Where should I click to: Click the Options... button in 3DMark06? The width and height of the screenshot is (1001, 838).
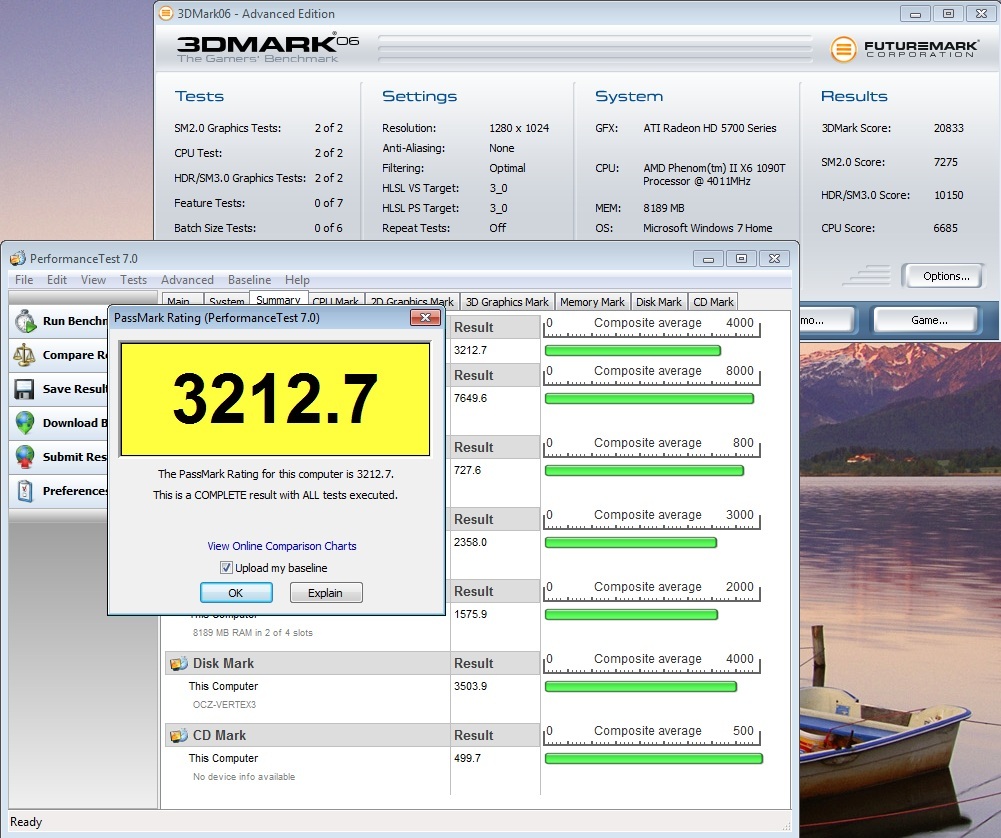tap(945, 276)
